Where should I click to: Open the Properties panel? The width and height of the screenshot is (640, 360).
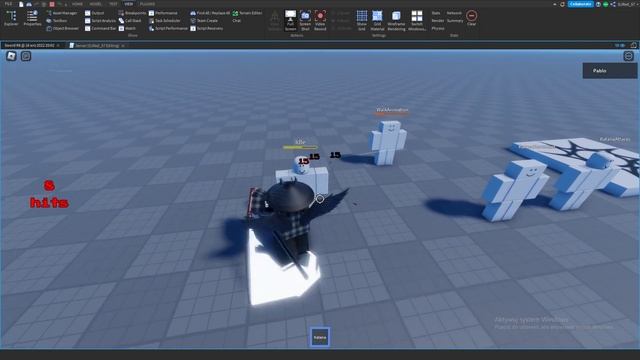[x=32, y=18]
